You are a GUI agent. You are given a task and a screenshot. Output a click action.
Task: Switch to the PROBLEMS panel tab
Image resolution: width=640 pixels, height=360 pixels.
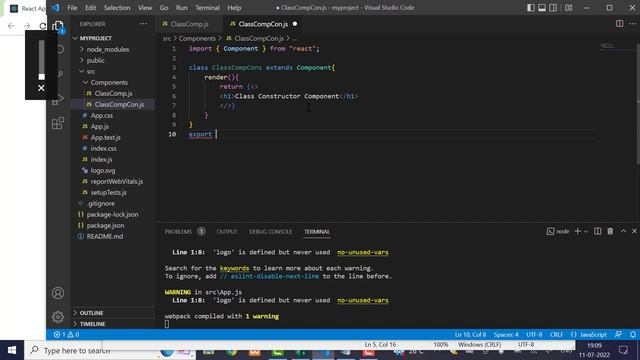(x=178, y=231)
